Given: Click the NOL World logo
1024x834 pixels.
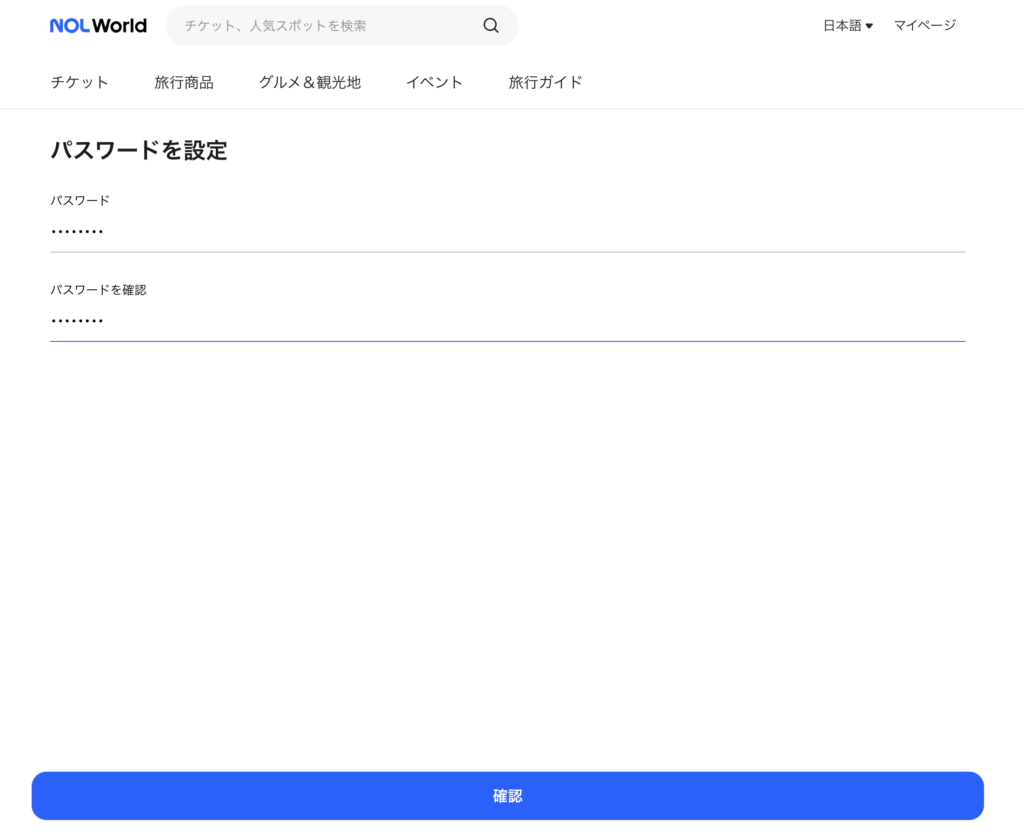Looking at the screenshot, I should coord(98,26).
